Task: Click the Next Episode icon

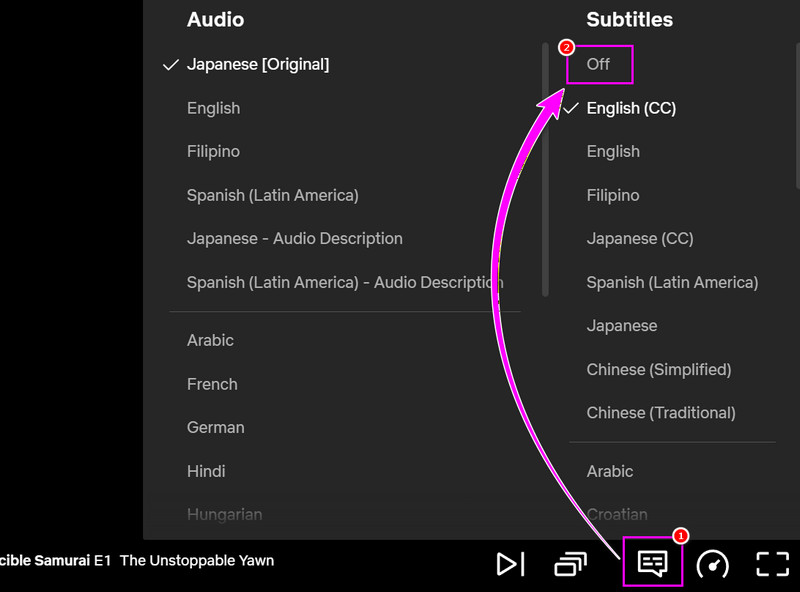Action: click(511, 563)
